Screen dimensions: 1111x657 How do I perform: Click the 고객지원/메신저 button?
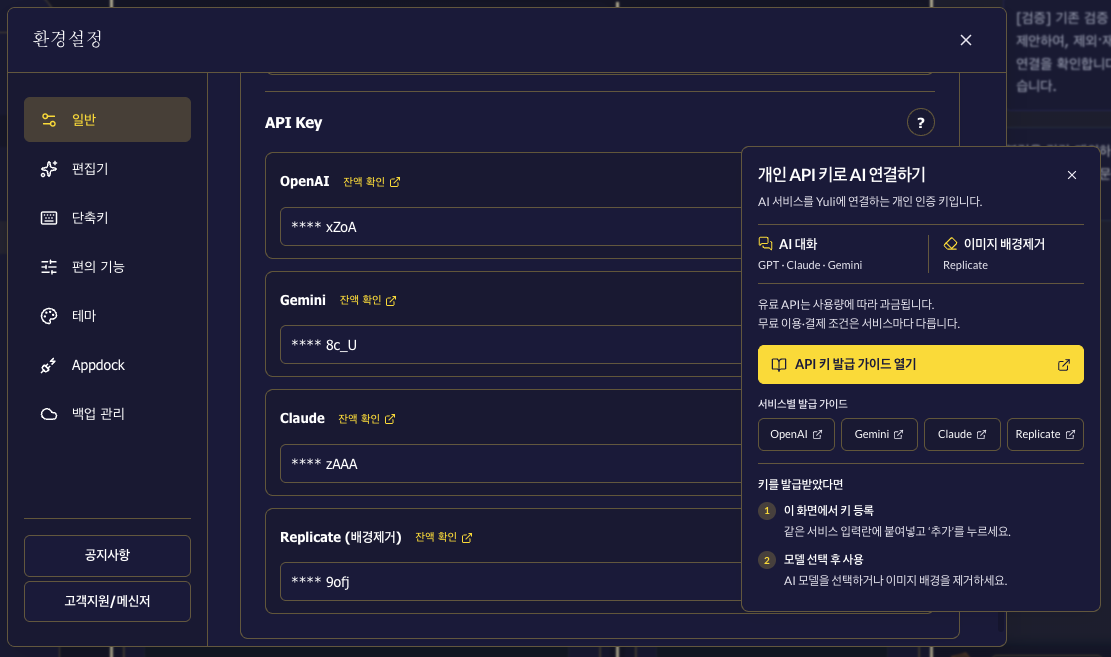107,601
